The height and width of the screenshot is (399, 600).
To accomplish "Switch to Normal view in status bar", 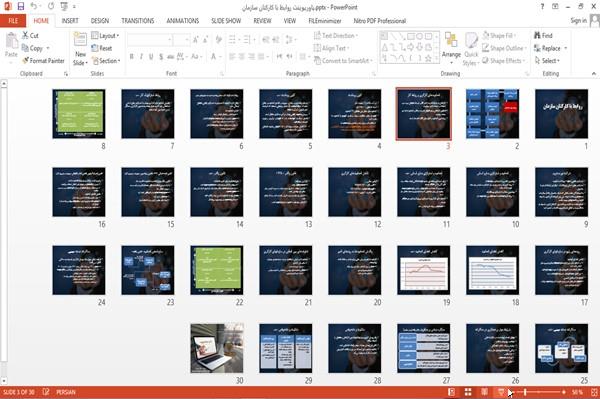I will [451, 392].
